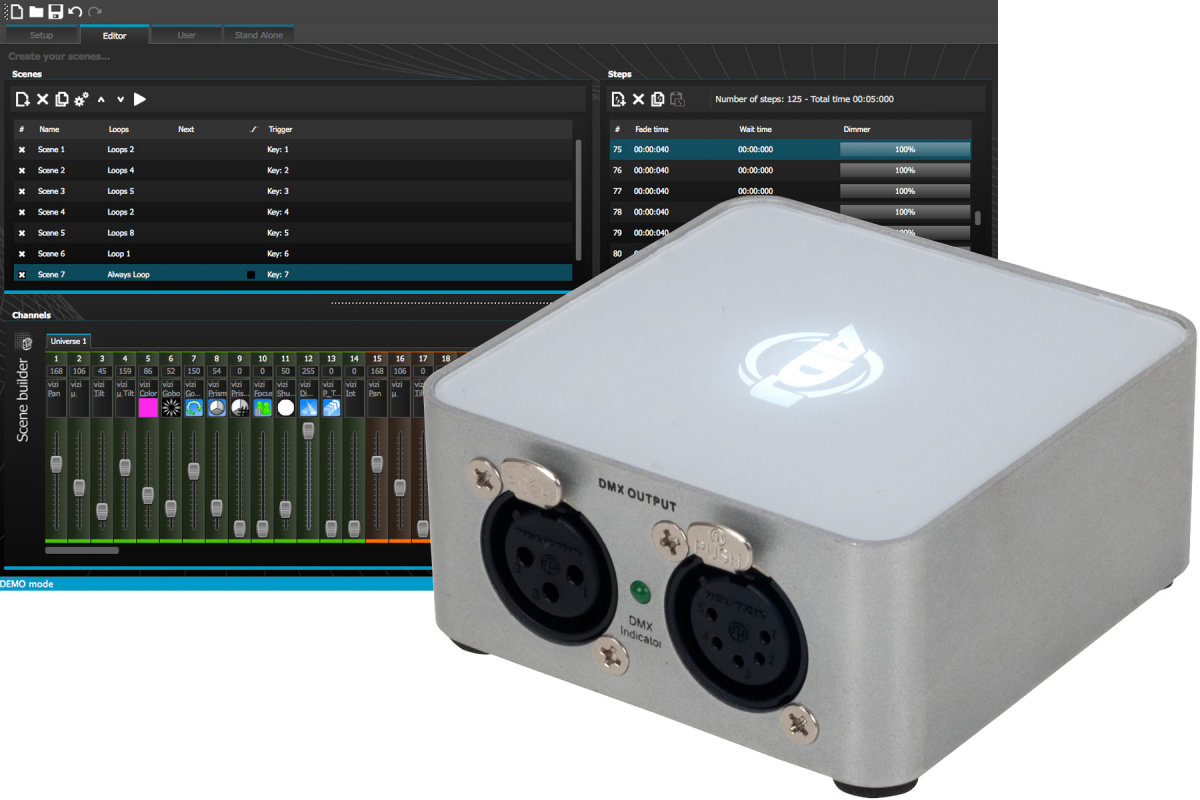Screen dimensions: 1200x800
Task: Toggle the X mark on Scene 2
Action: point(22,171)
